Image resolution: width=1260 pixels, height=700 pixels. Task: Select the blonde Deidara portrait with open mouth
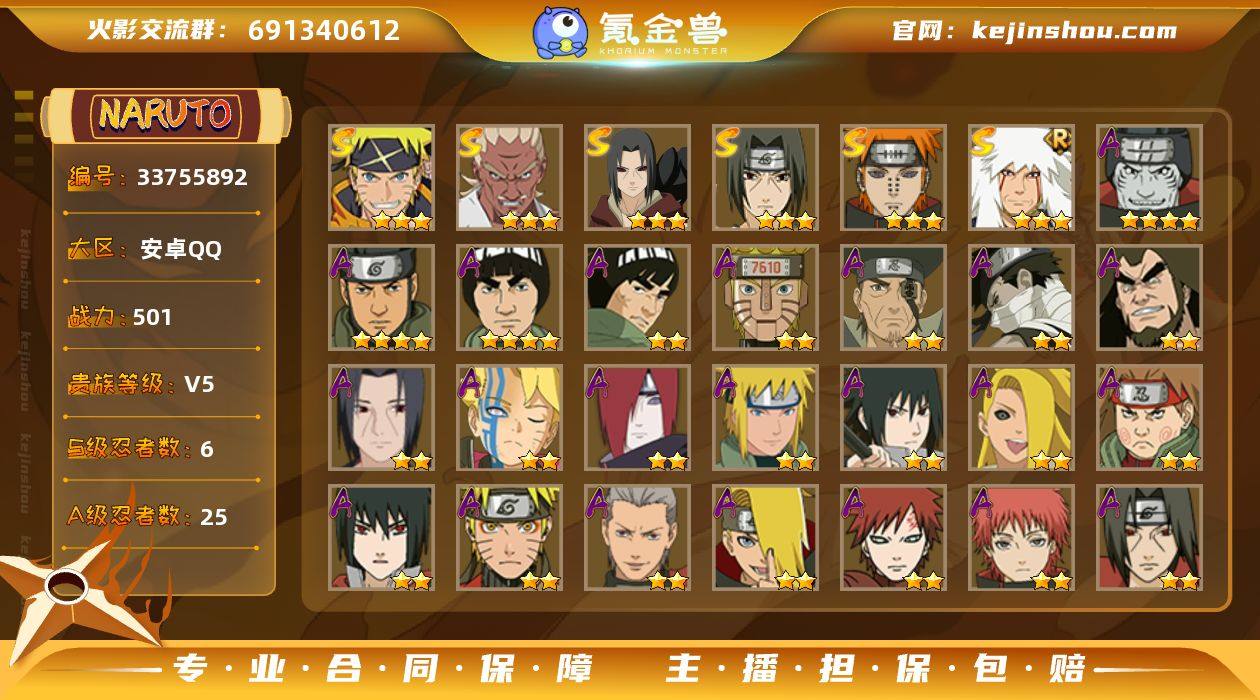(x=1021, y=418)
